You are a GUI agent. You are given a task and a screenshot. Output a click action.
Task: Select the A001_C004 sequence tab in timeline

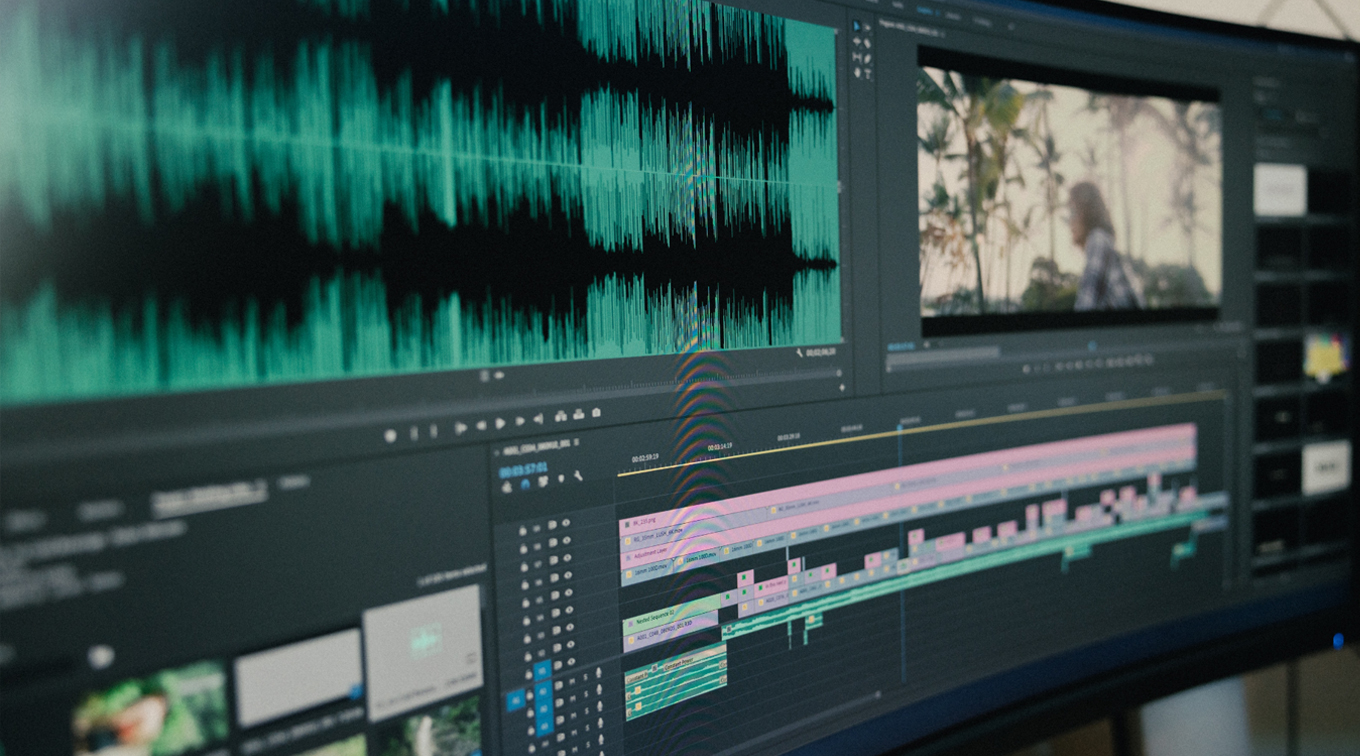click(536, 448)
